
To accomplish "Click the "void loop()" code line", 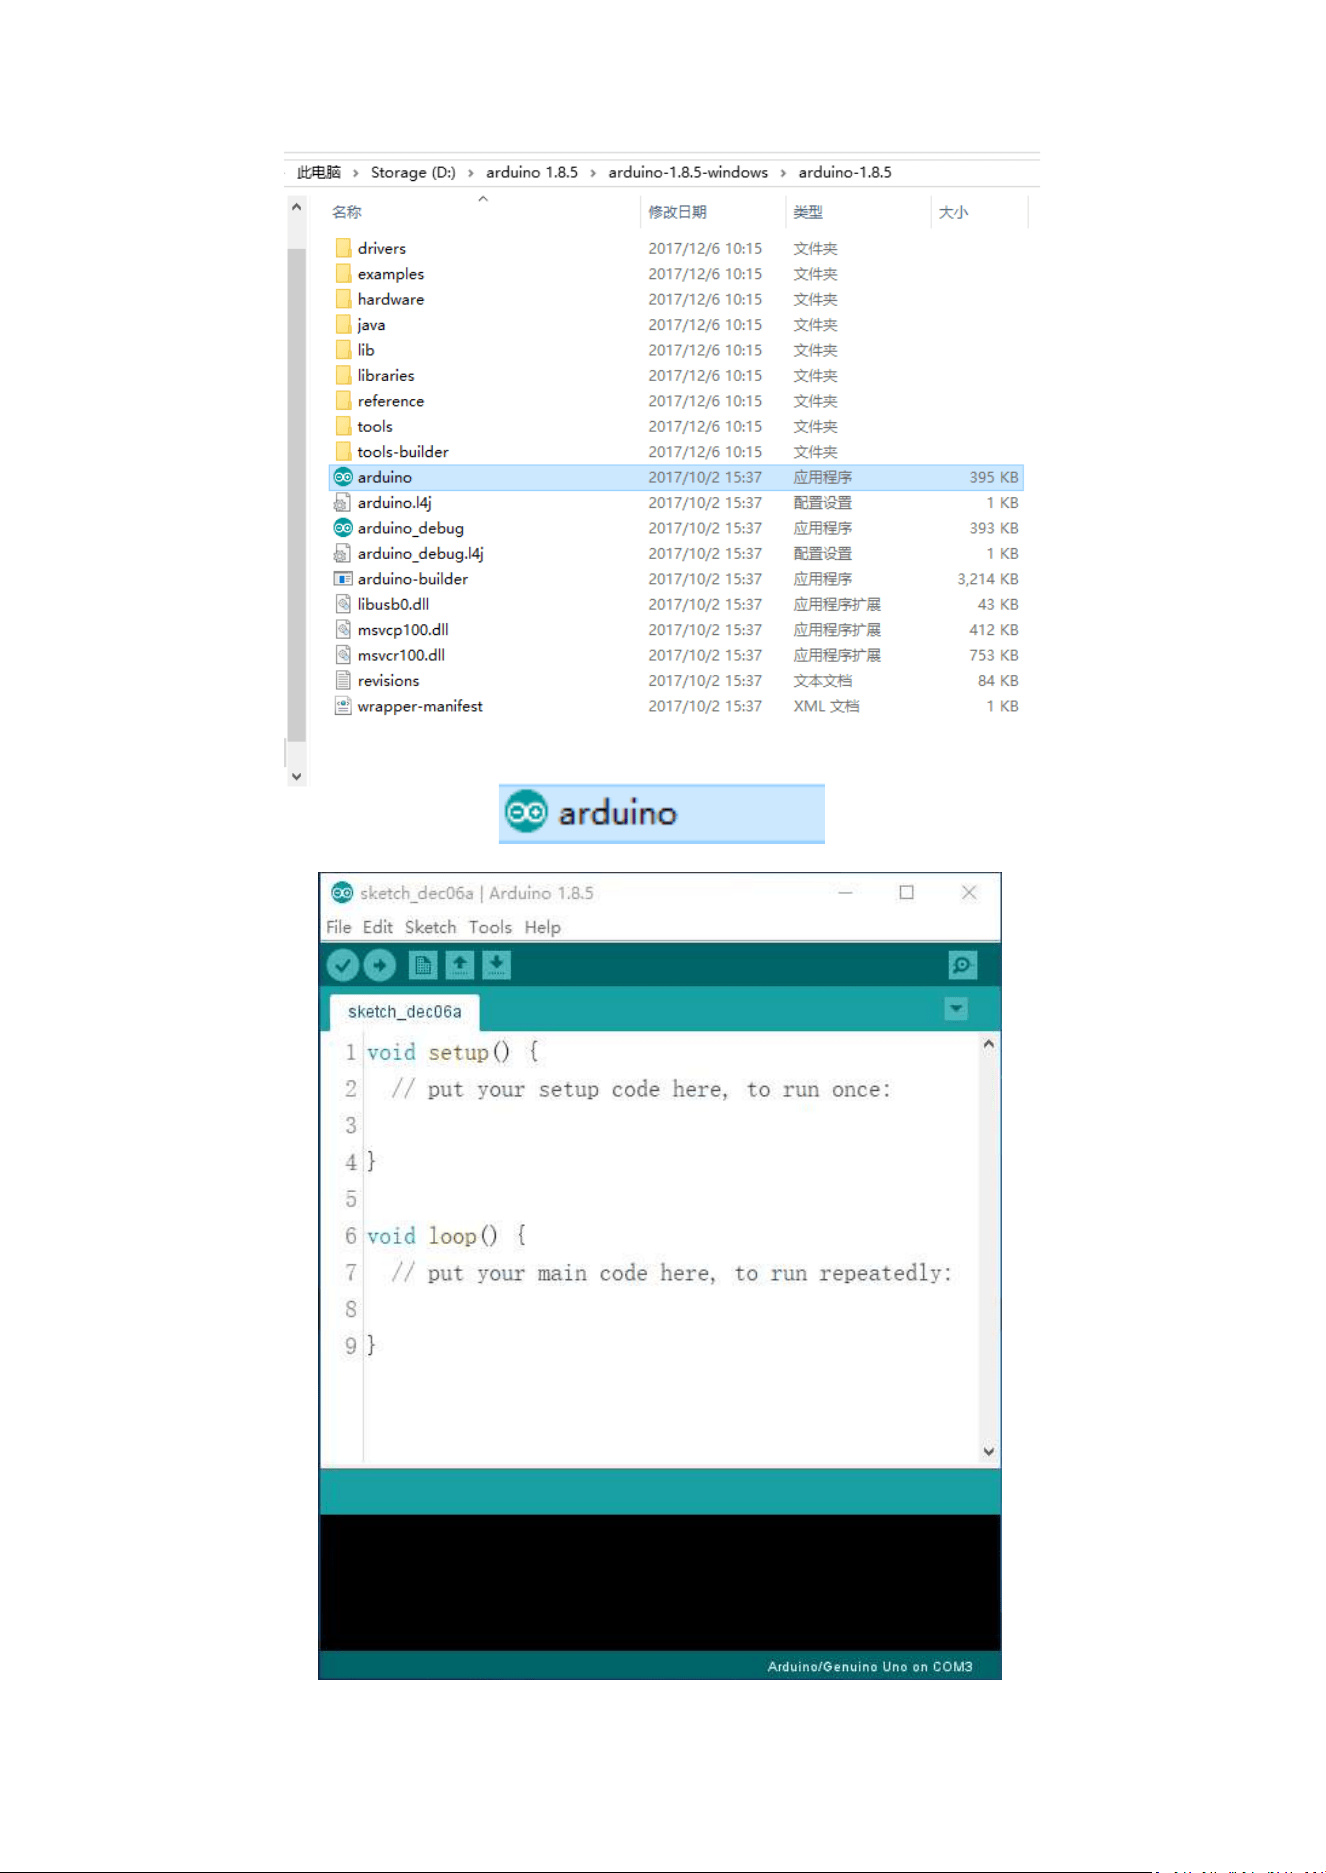I will [x=447, y=1236].
